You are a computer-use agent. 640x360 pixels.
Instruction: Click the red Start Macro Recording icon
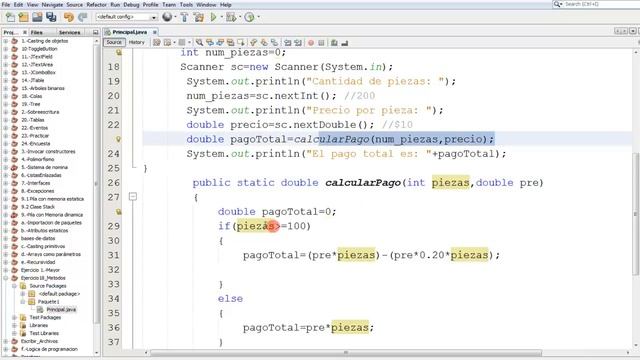click(x=311, y=42)
